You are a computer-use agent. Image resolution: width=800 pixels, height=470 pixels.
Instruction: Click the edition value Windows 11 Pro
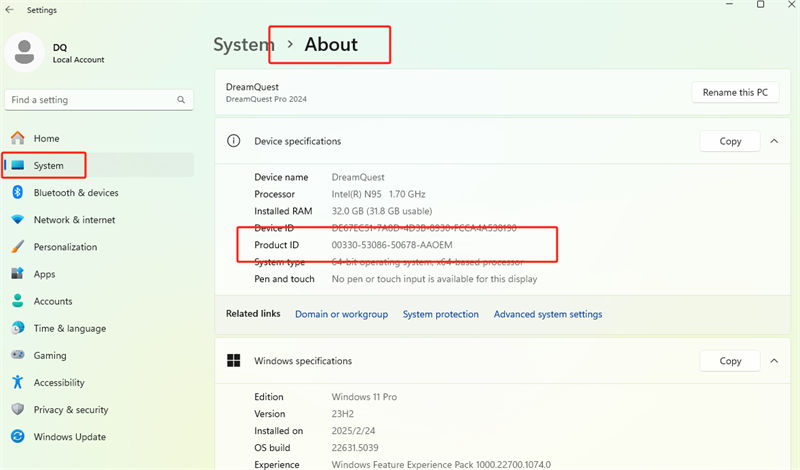364,397
